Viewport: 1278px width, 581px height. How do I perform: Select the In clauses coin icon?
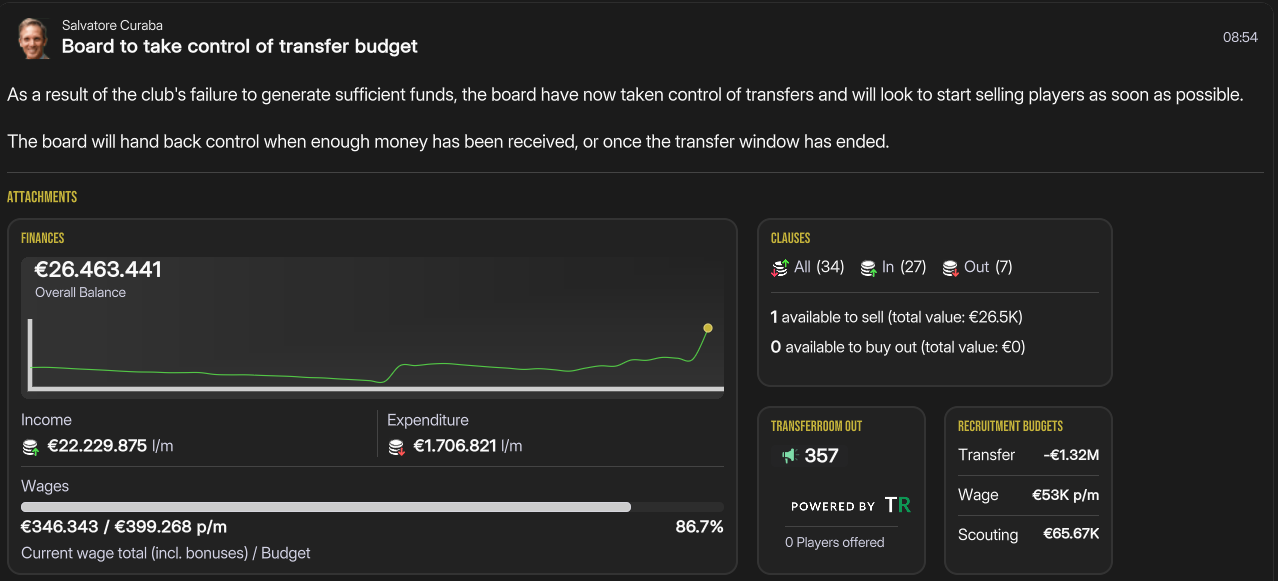(868, 268)
